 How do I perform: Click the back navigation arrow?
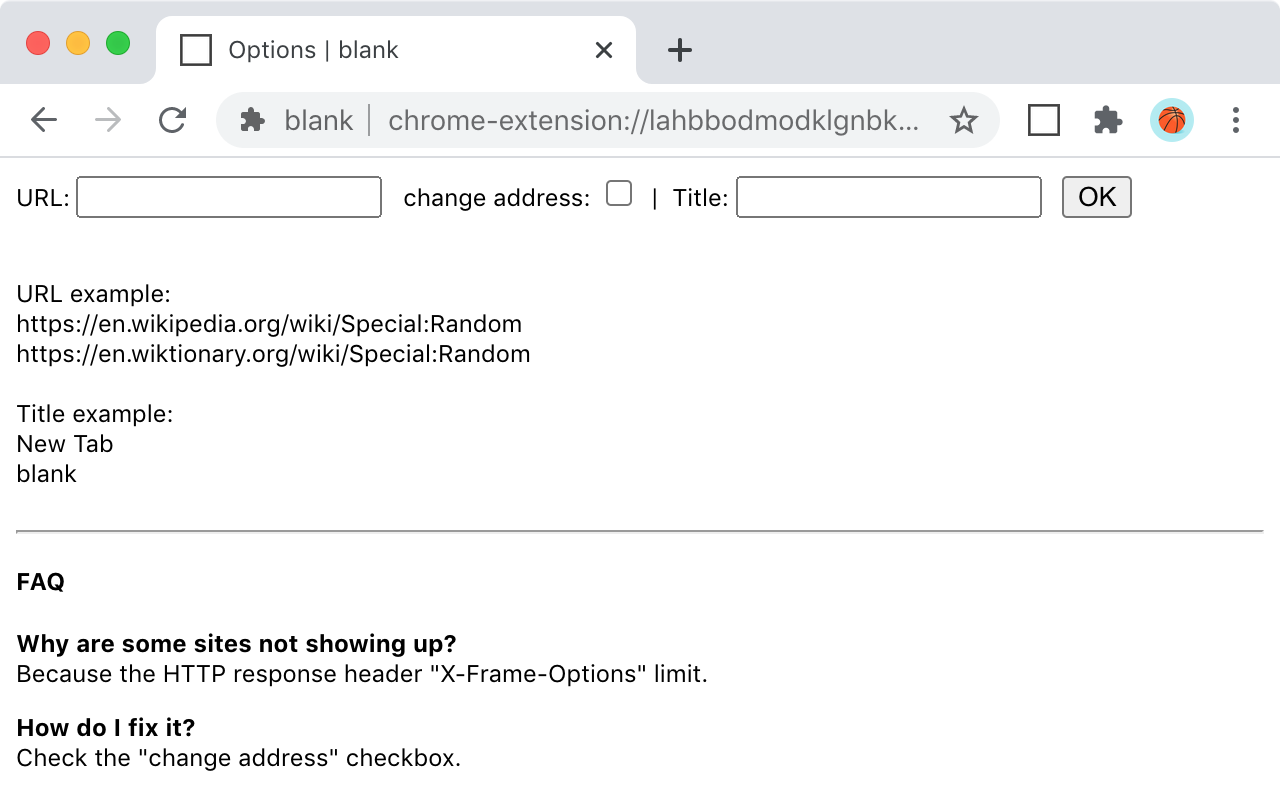coord(44,120)
